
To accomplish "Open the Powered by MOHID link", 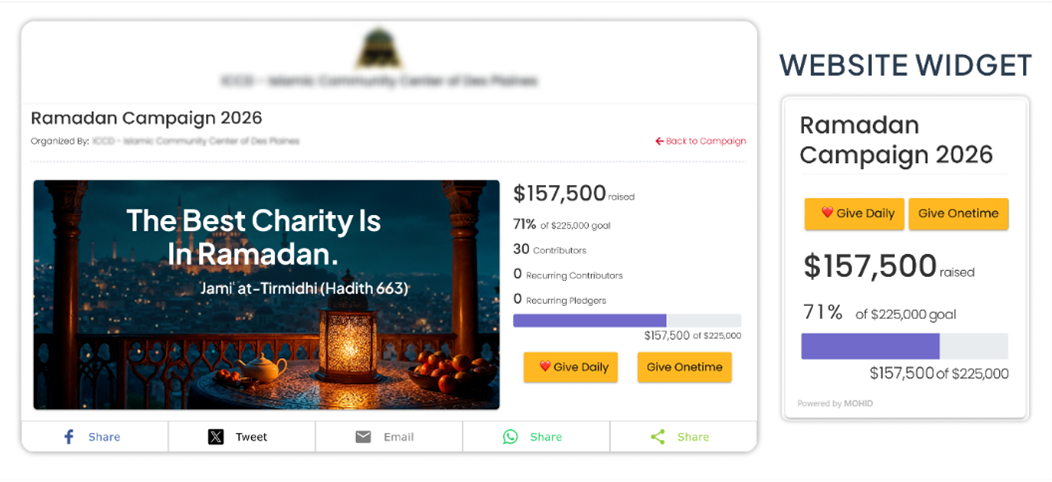I will pos(835,404).
